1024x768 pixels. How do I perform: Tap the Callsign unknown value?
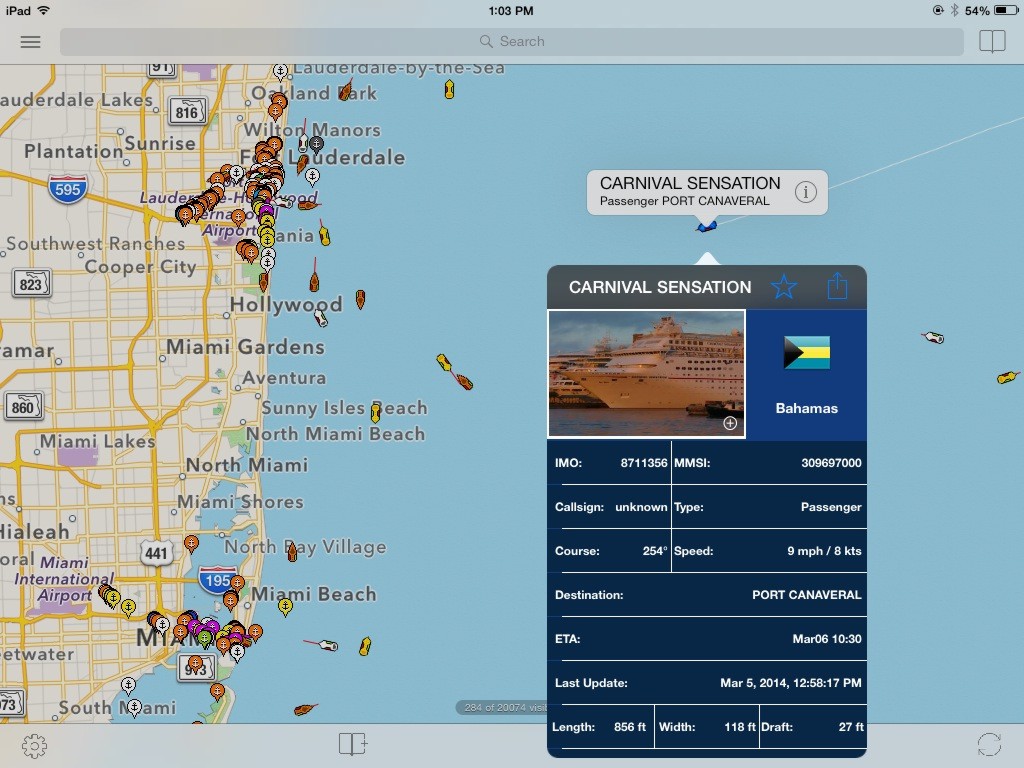[641, 507]
